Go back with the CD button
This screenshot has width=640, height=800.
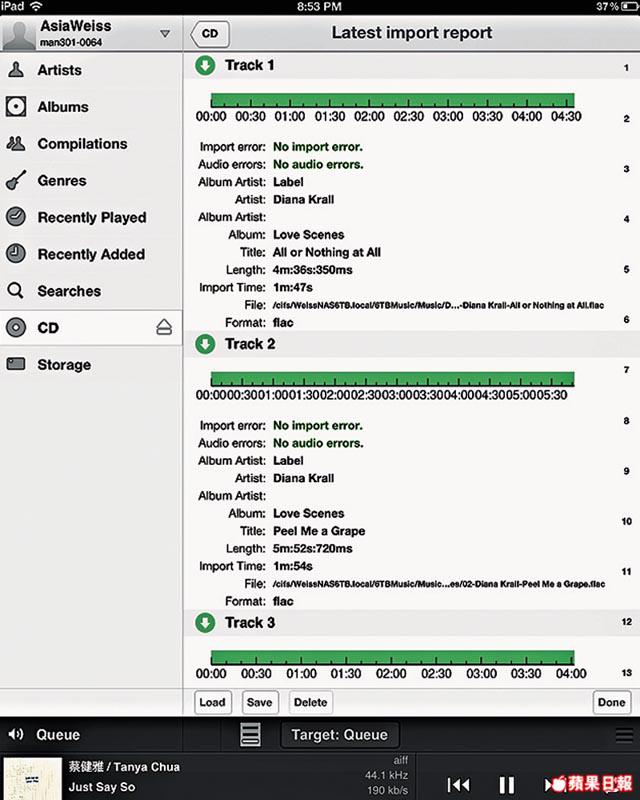[x=210, y=34]
